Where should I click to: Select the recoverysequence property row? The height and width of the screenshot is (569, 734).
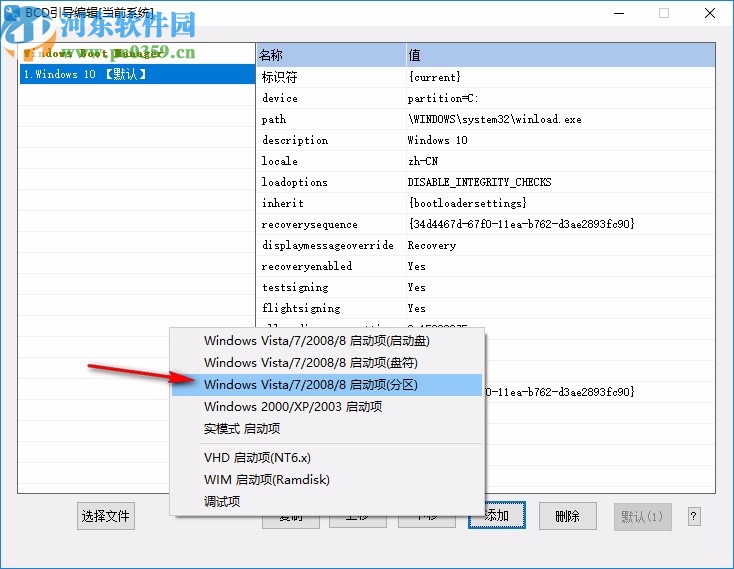(485, 224)
